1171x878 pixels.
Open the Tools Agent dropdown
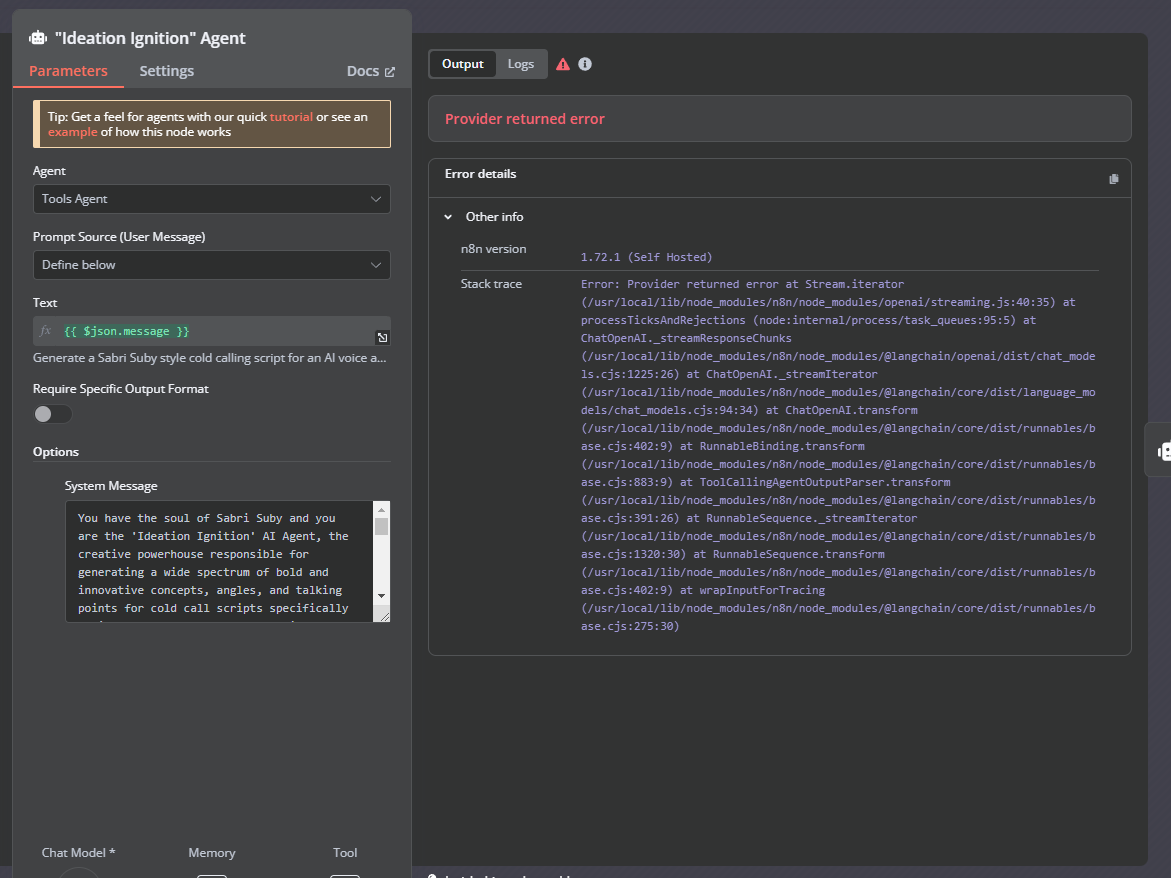tap(211, 199)
